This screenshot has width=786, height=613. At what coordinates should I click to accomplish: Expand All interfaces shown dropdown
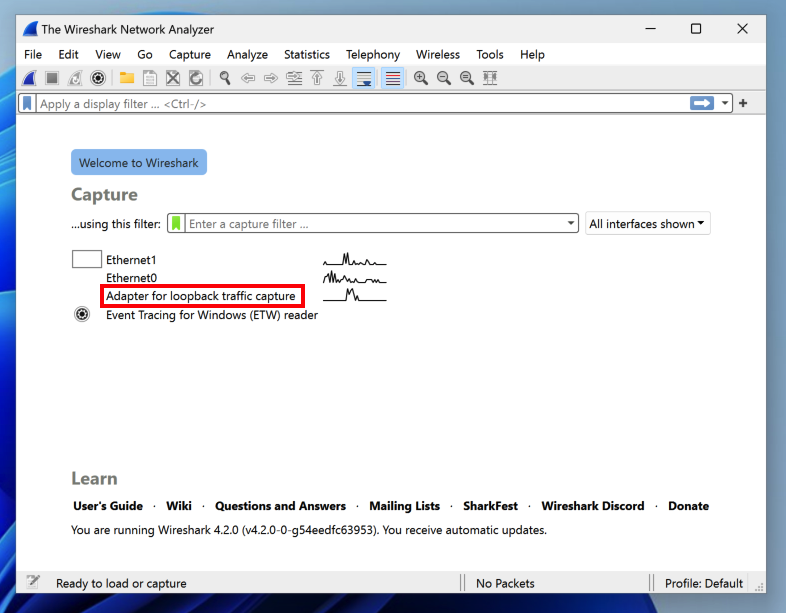(x=647, y=224)
